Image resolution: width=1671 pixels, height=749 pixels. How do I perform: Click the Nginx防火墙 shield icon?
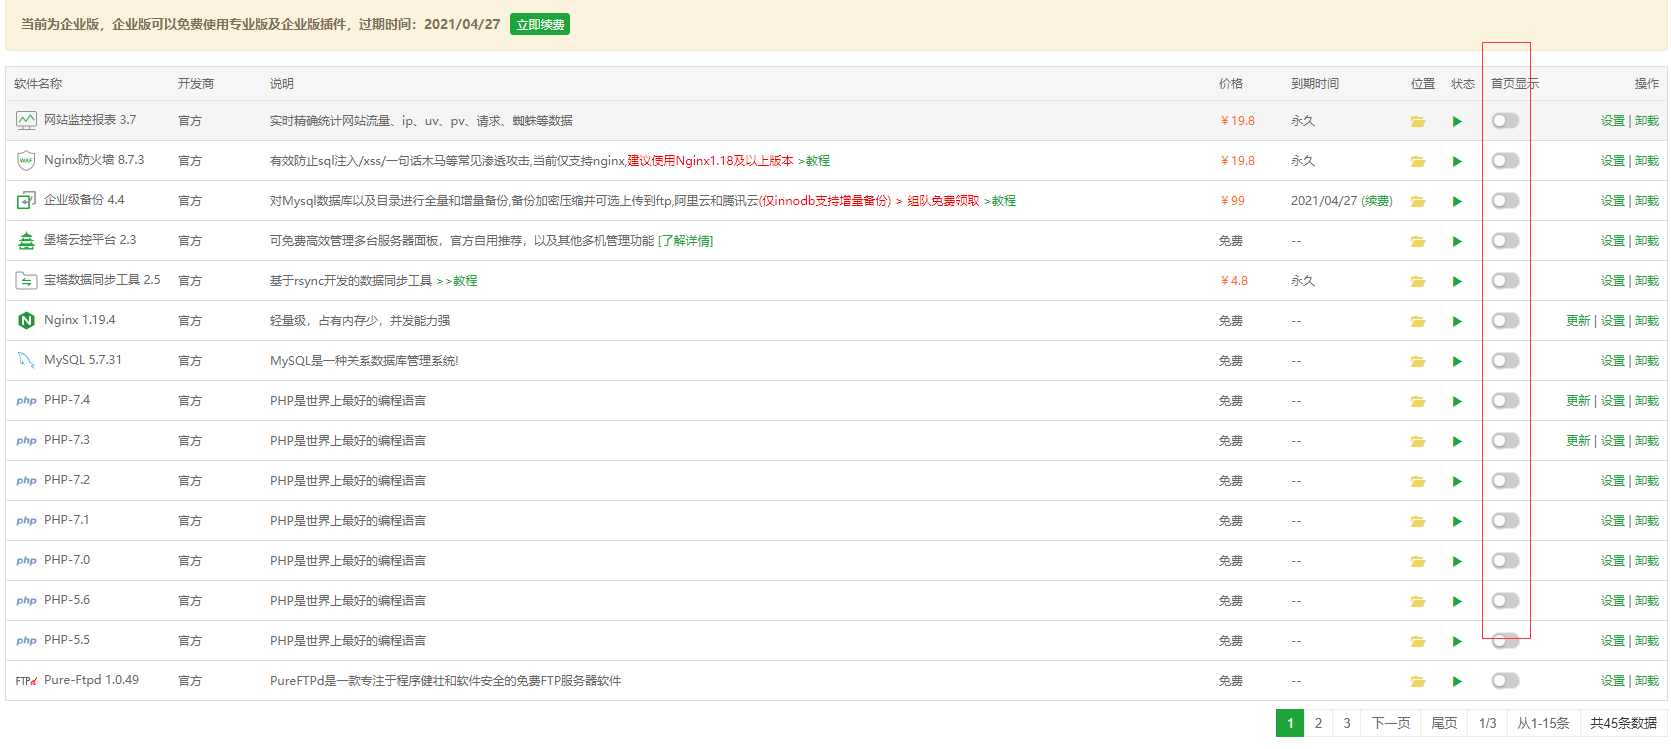coord(26,160)
